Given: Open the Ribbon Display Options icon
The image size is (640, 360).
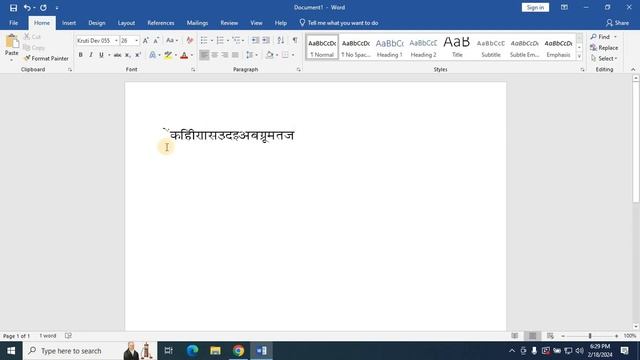Looking at the screenshot, I should [x=564, y=7].
